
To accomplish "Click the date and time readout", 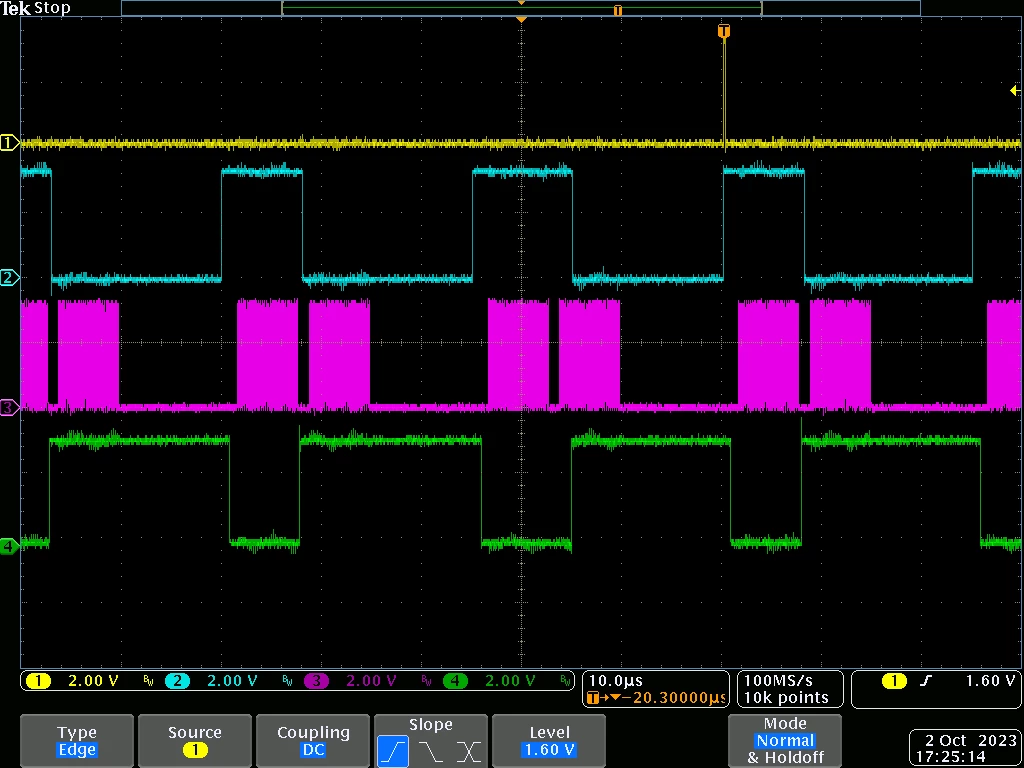I will point(964,748).
